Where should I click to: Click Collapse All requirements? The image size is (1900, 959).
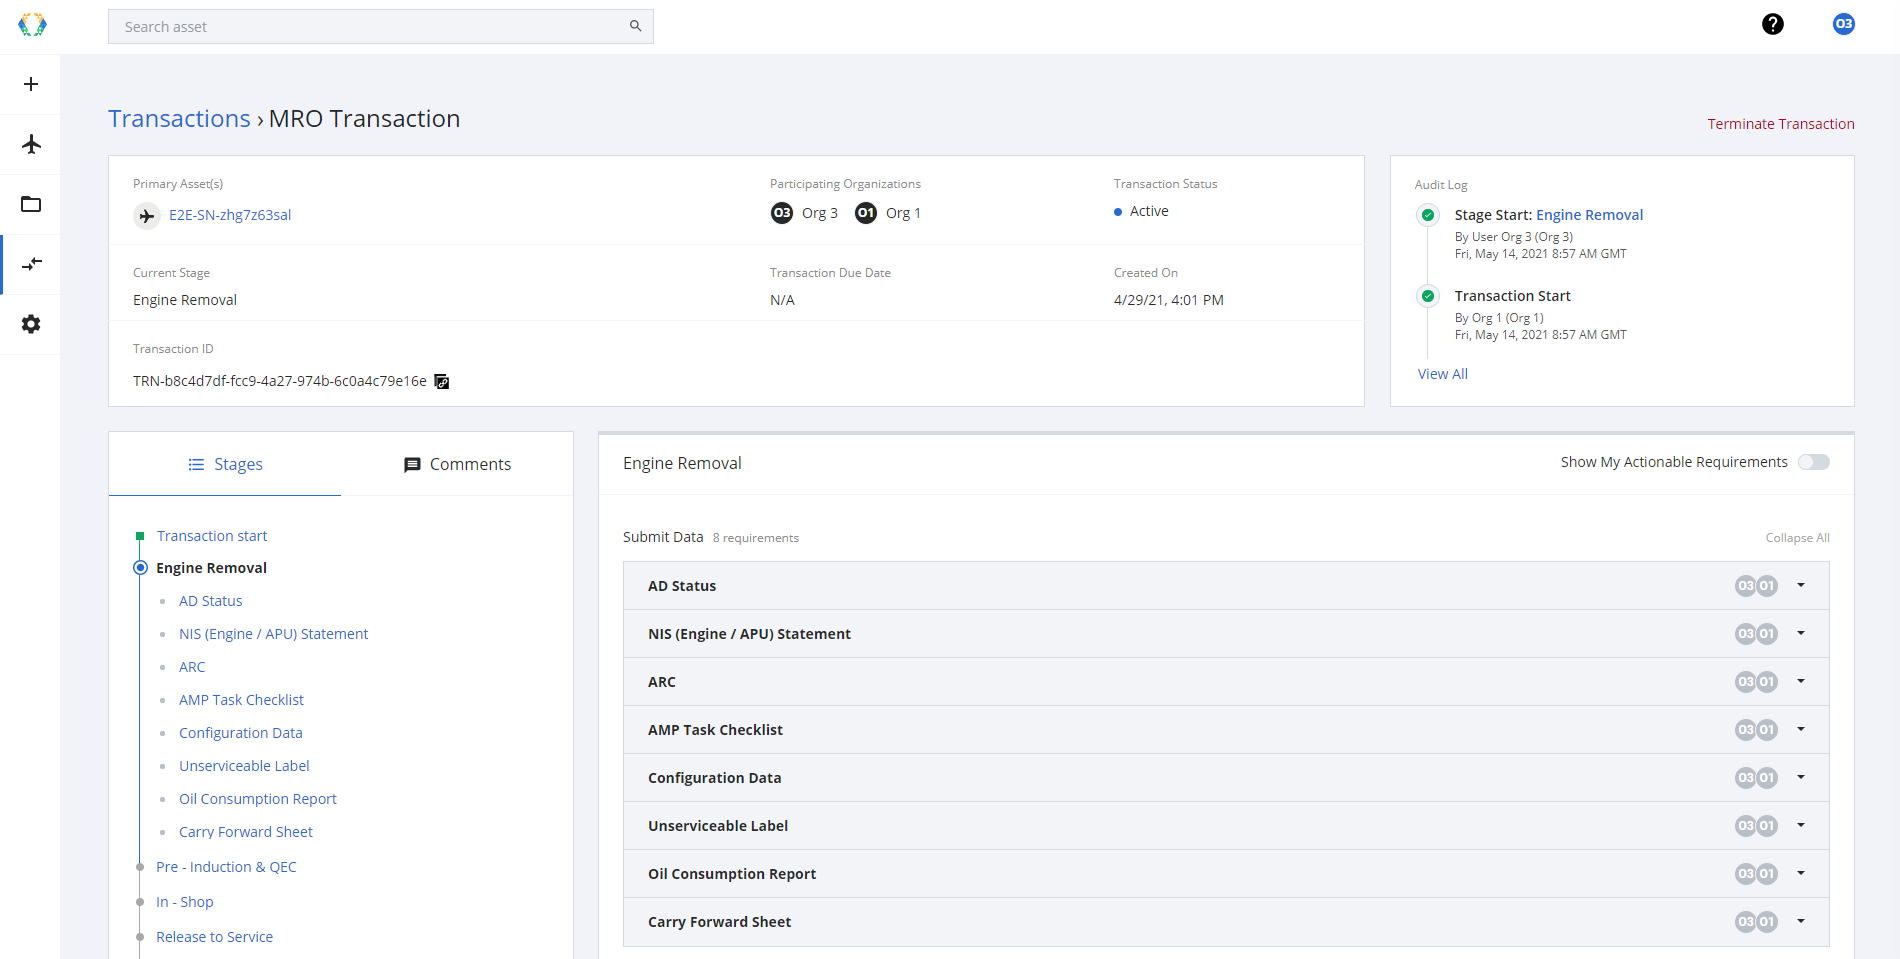click(1797, 538)
